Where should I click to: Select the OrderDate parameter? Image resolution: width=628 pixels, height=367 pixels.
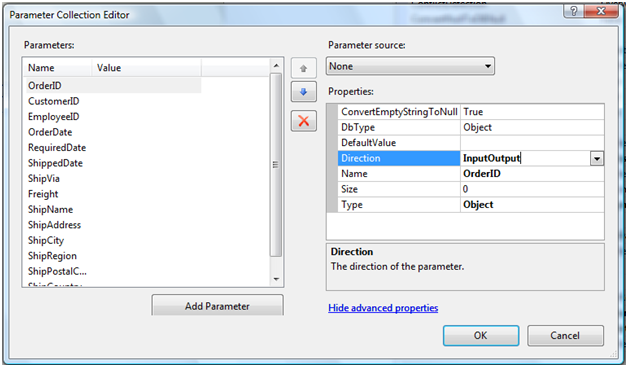(50, 132)
